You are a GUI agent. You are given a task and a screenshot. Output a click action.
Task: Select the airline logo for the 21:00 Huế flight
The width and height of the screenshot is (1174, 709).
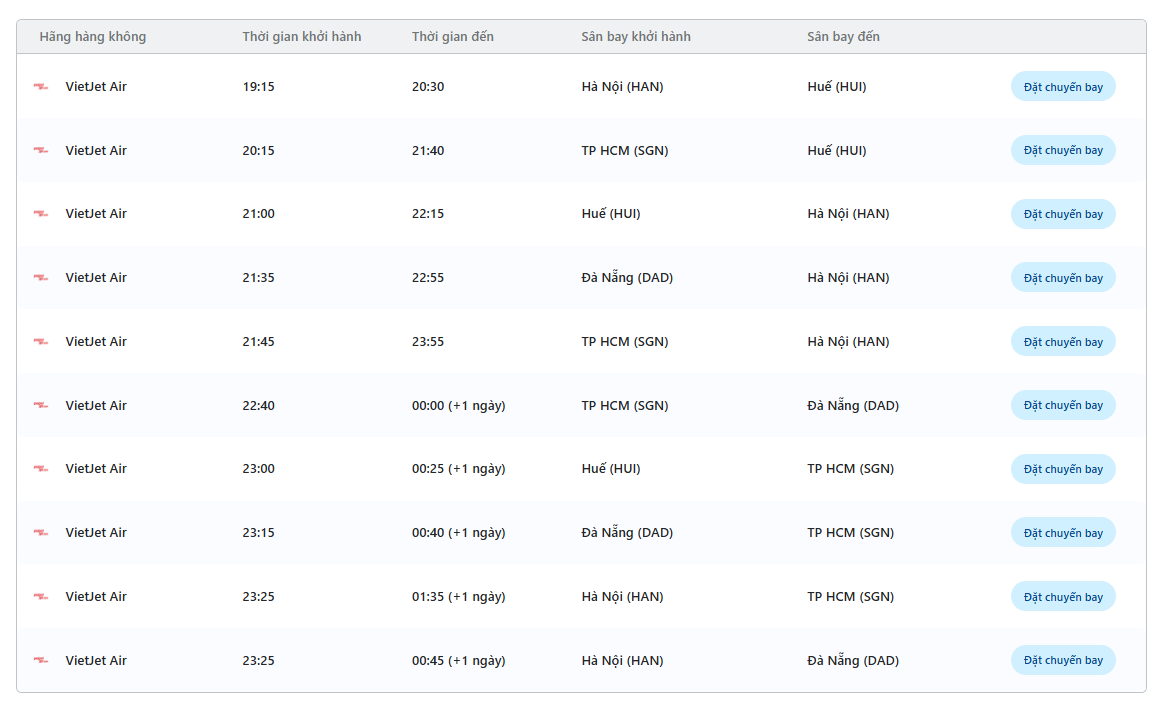[41, 214]
